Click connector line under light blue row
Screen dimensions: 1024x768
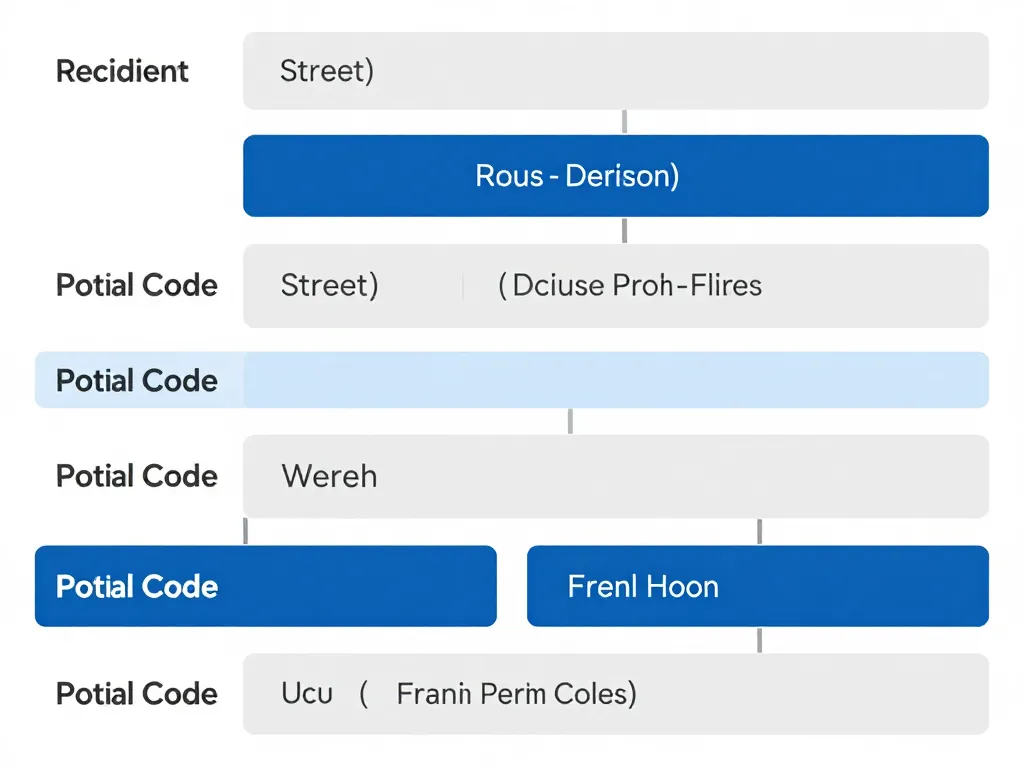pyautogui.click(x=570, y=421)
